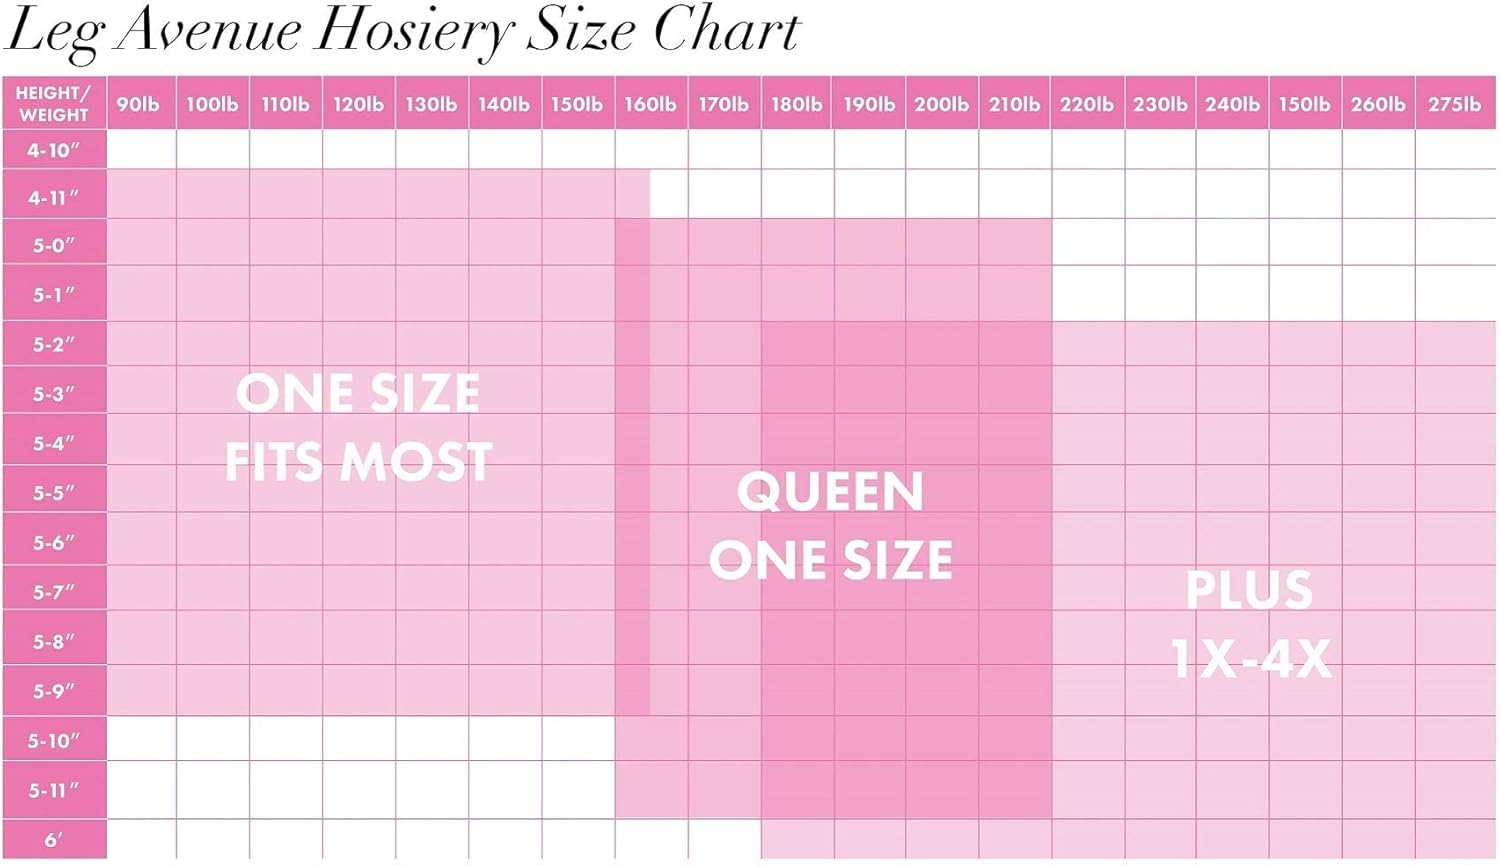Select the 6' height row label
Viewport: 1500px width, 866px height.
coord(54,840)
